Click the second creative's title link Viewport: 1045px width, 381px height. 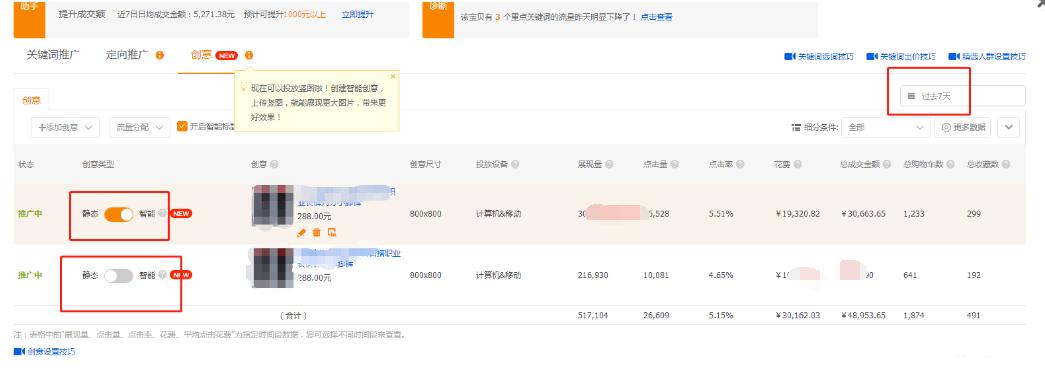click(349, 258)
